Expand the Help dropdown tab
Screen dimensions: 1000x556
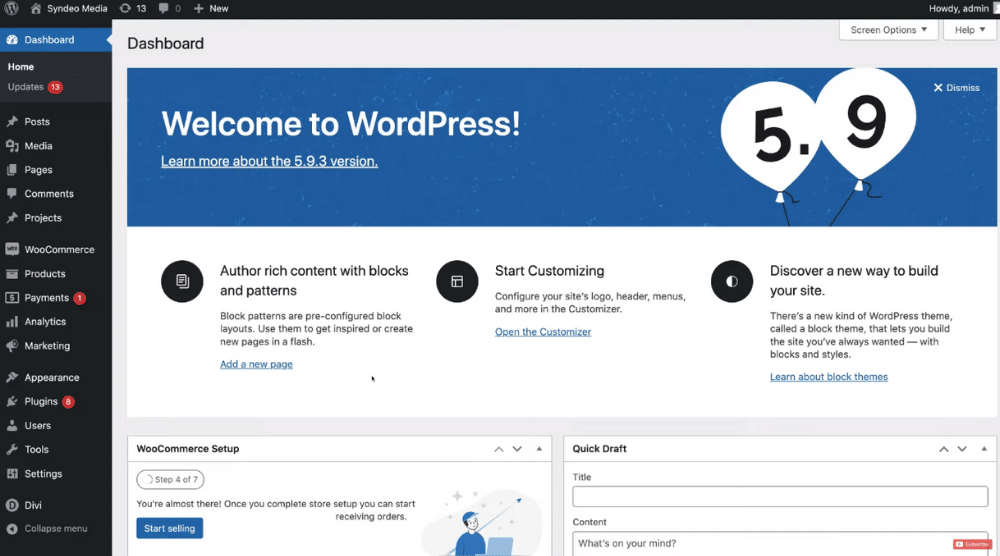(x=969, y=30)
